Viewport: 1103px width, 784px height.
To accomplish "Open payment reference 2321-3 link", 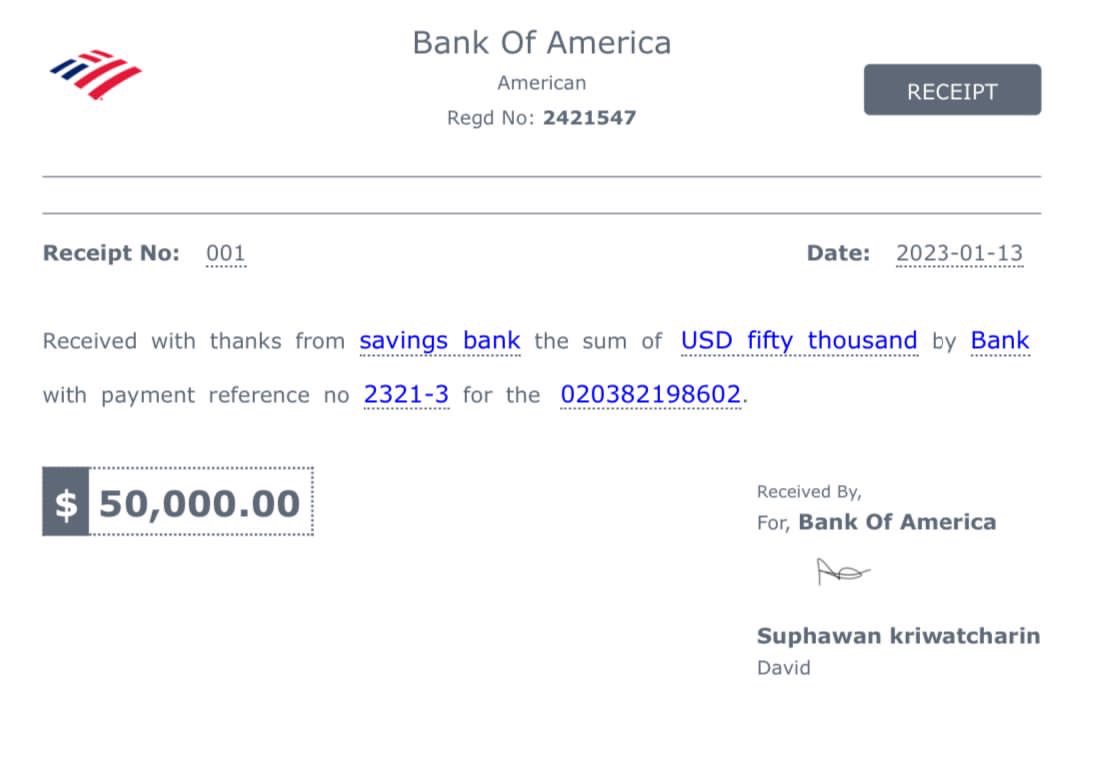I will pos(406,395).
